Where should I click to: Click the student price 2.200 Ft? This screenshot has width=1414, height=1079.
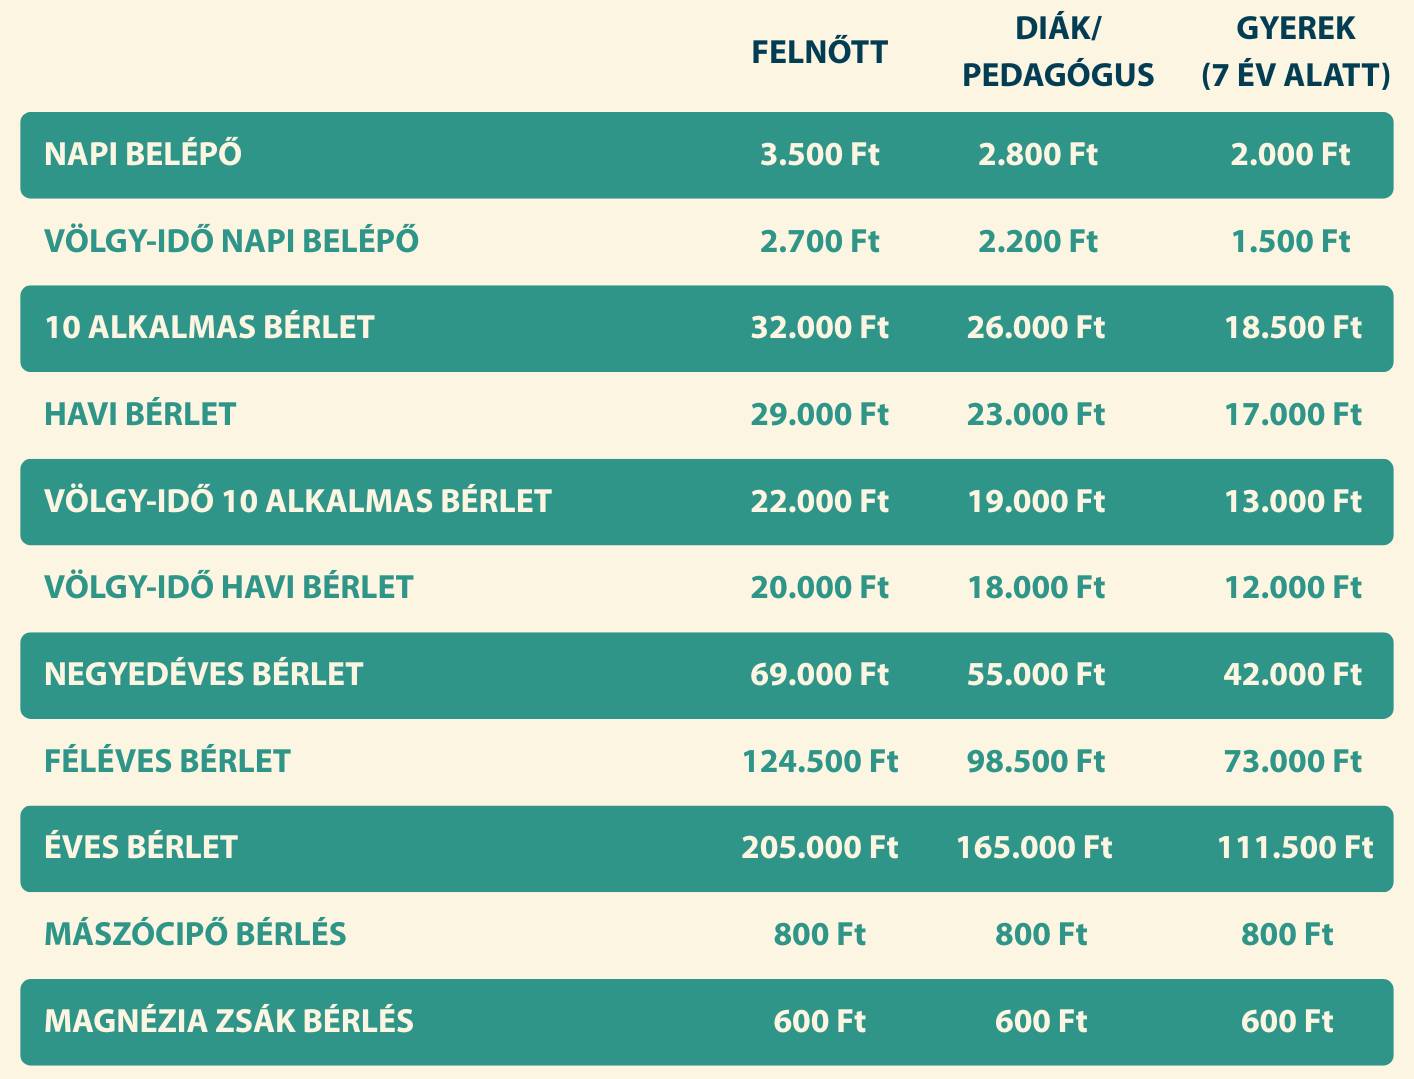[1037, 242]
